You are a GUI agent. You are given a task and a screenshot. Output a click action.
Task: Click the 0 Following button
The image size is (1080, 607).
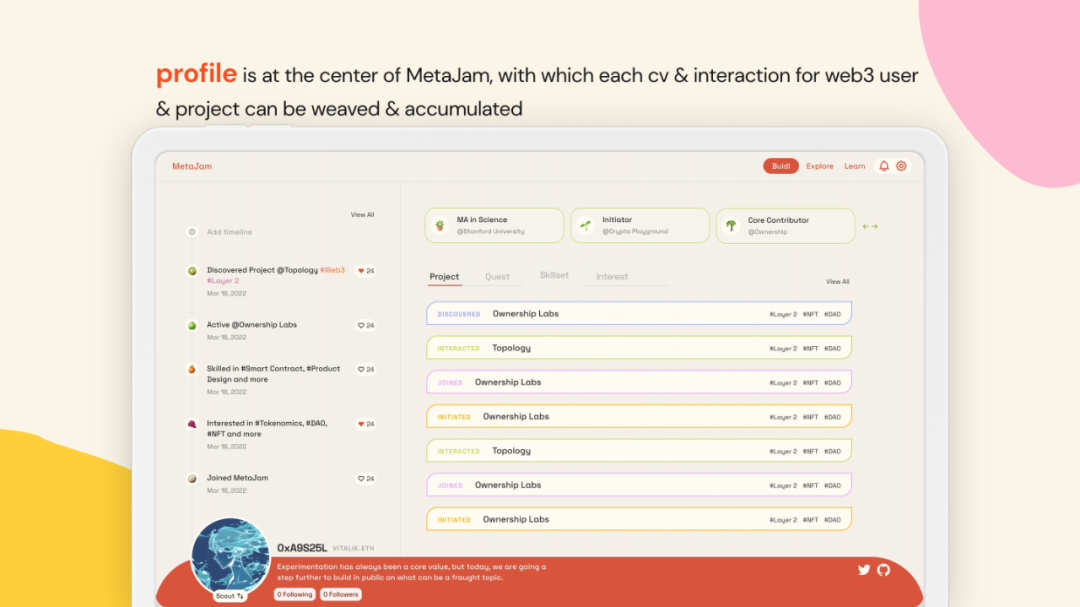[x=295, y=594]
